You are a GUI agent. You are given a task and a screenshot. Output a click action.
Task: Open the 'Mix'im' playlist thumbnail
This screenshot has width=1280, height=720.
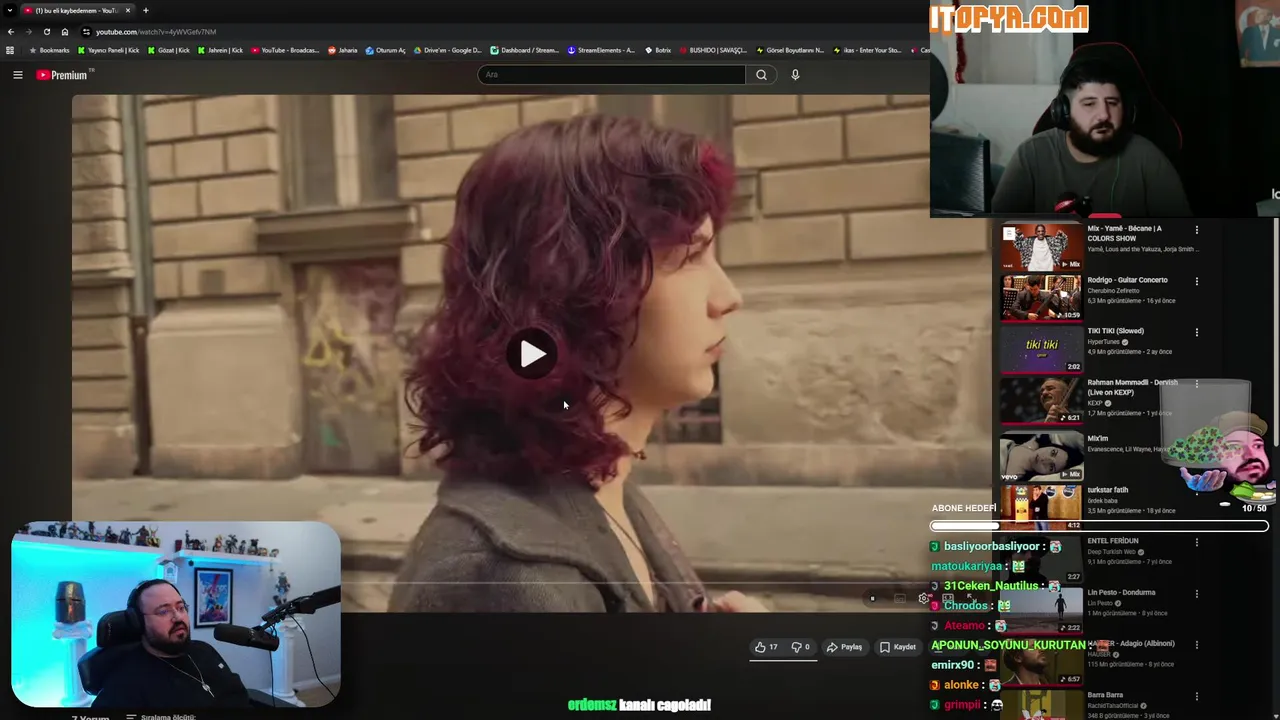click(x=1041, y=456)
